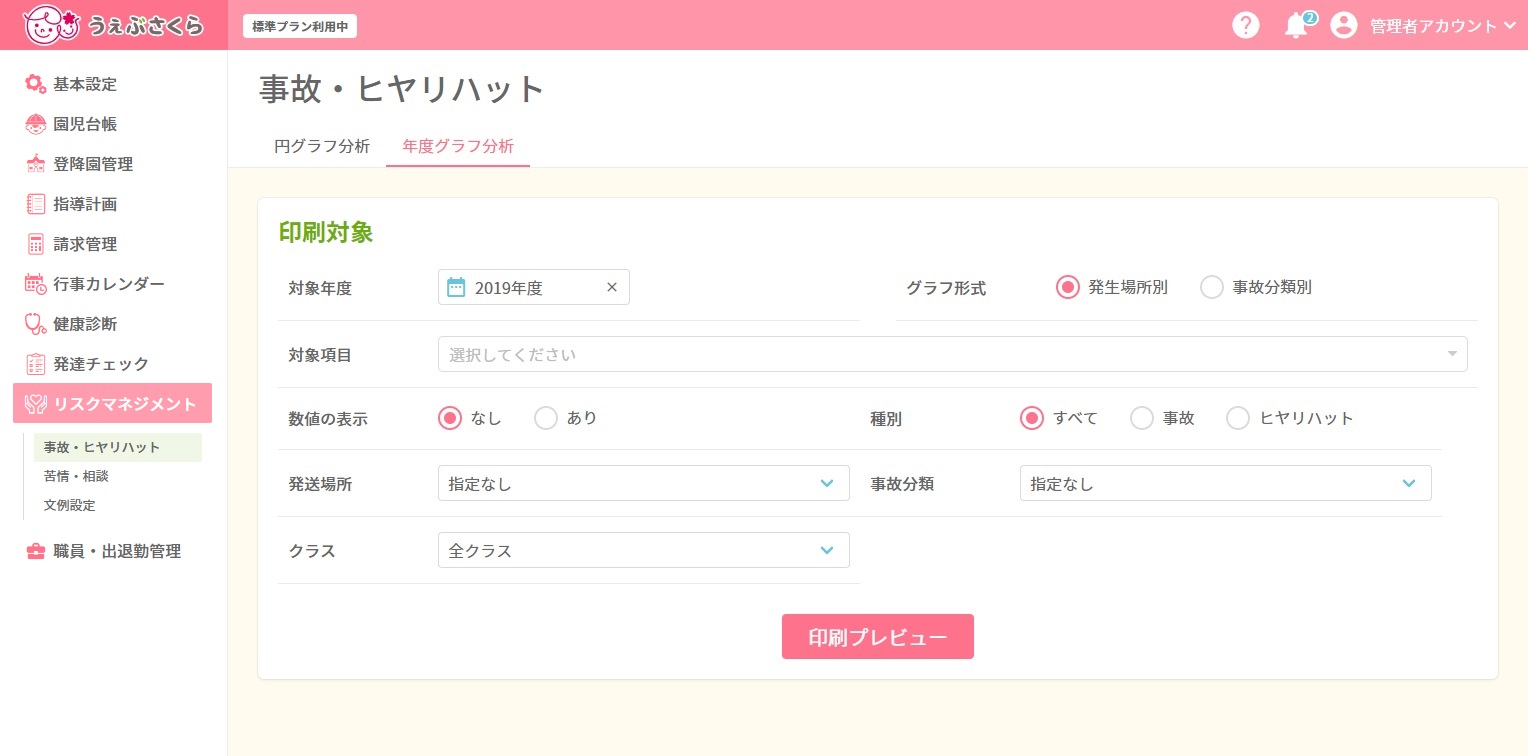Open 登降園管理 in the sidebar

point(93,164)
